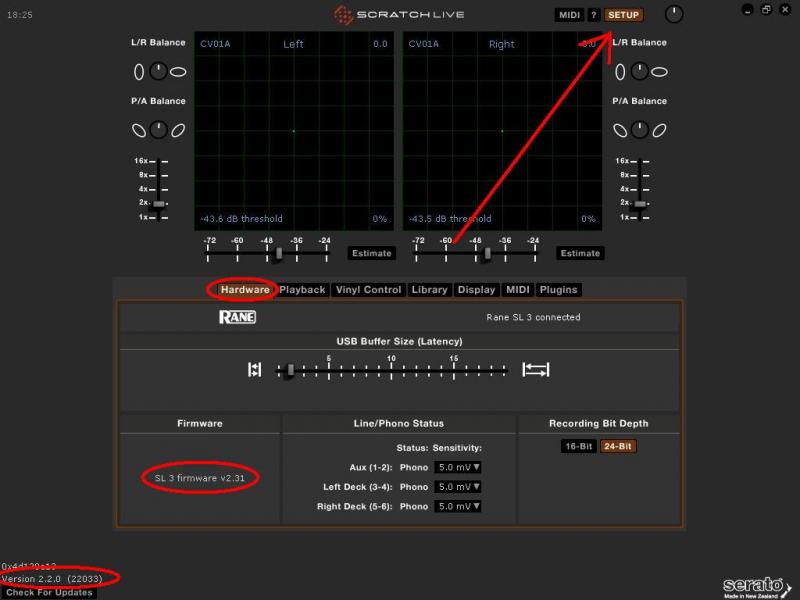Click the 18:25 clock display
Screen dimensions: 800x600
coord(20,15)
